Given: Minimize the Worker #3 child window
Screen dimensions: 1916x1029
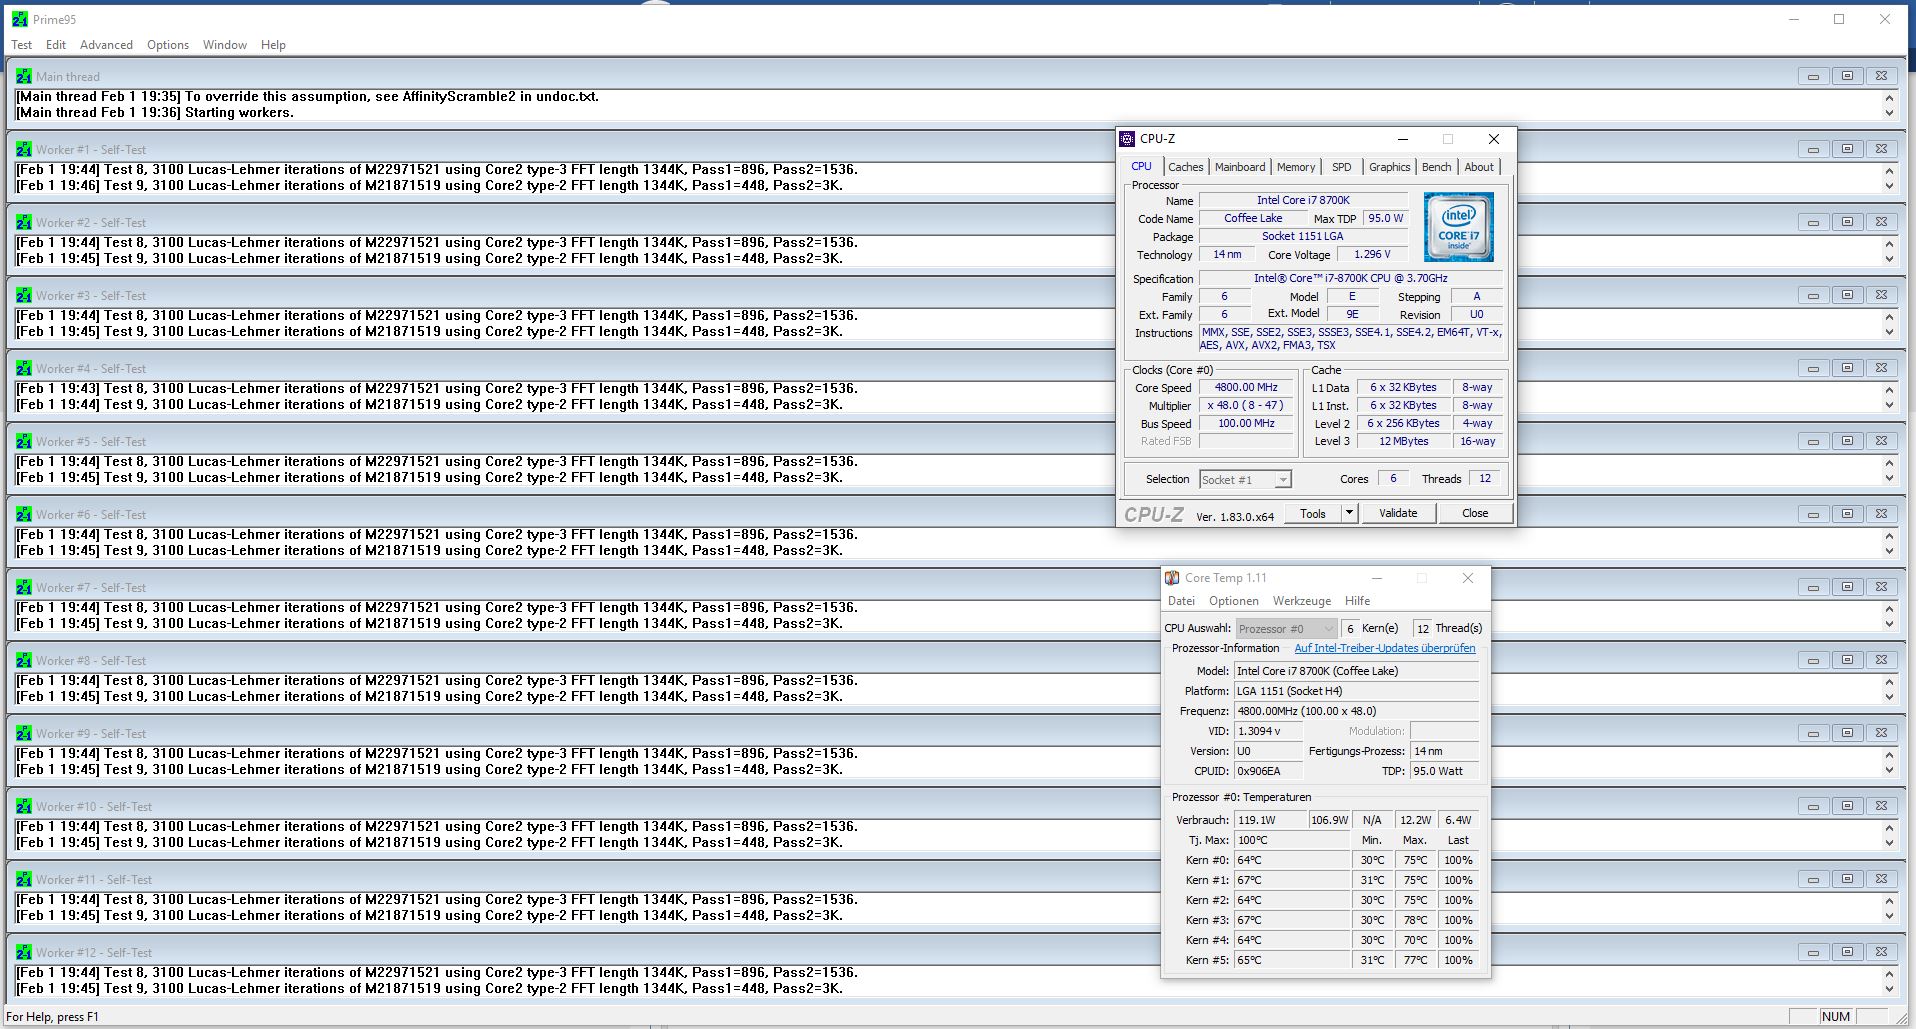Looking at the screenshot, I should coord(1813,295).
